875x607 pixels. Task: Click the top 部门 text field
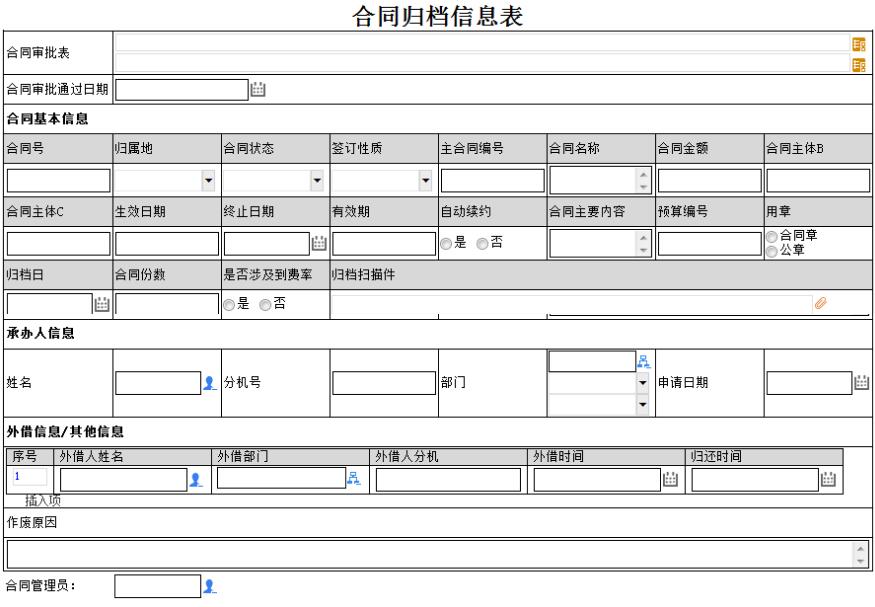(592, 362)
